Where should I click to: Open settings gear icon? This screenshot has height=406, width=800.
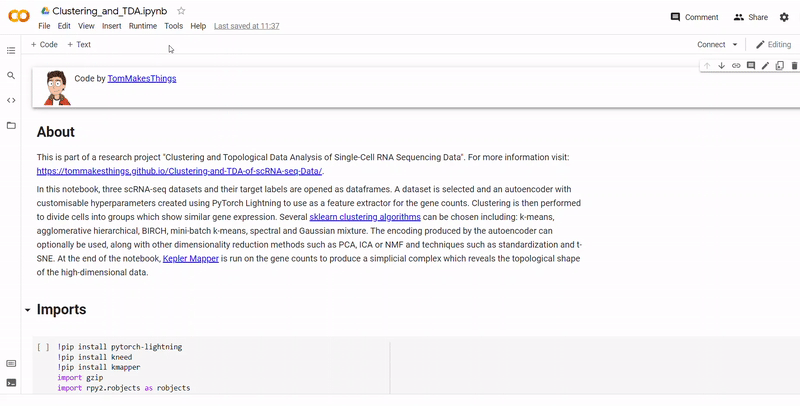click(x=784, y=17)
